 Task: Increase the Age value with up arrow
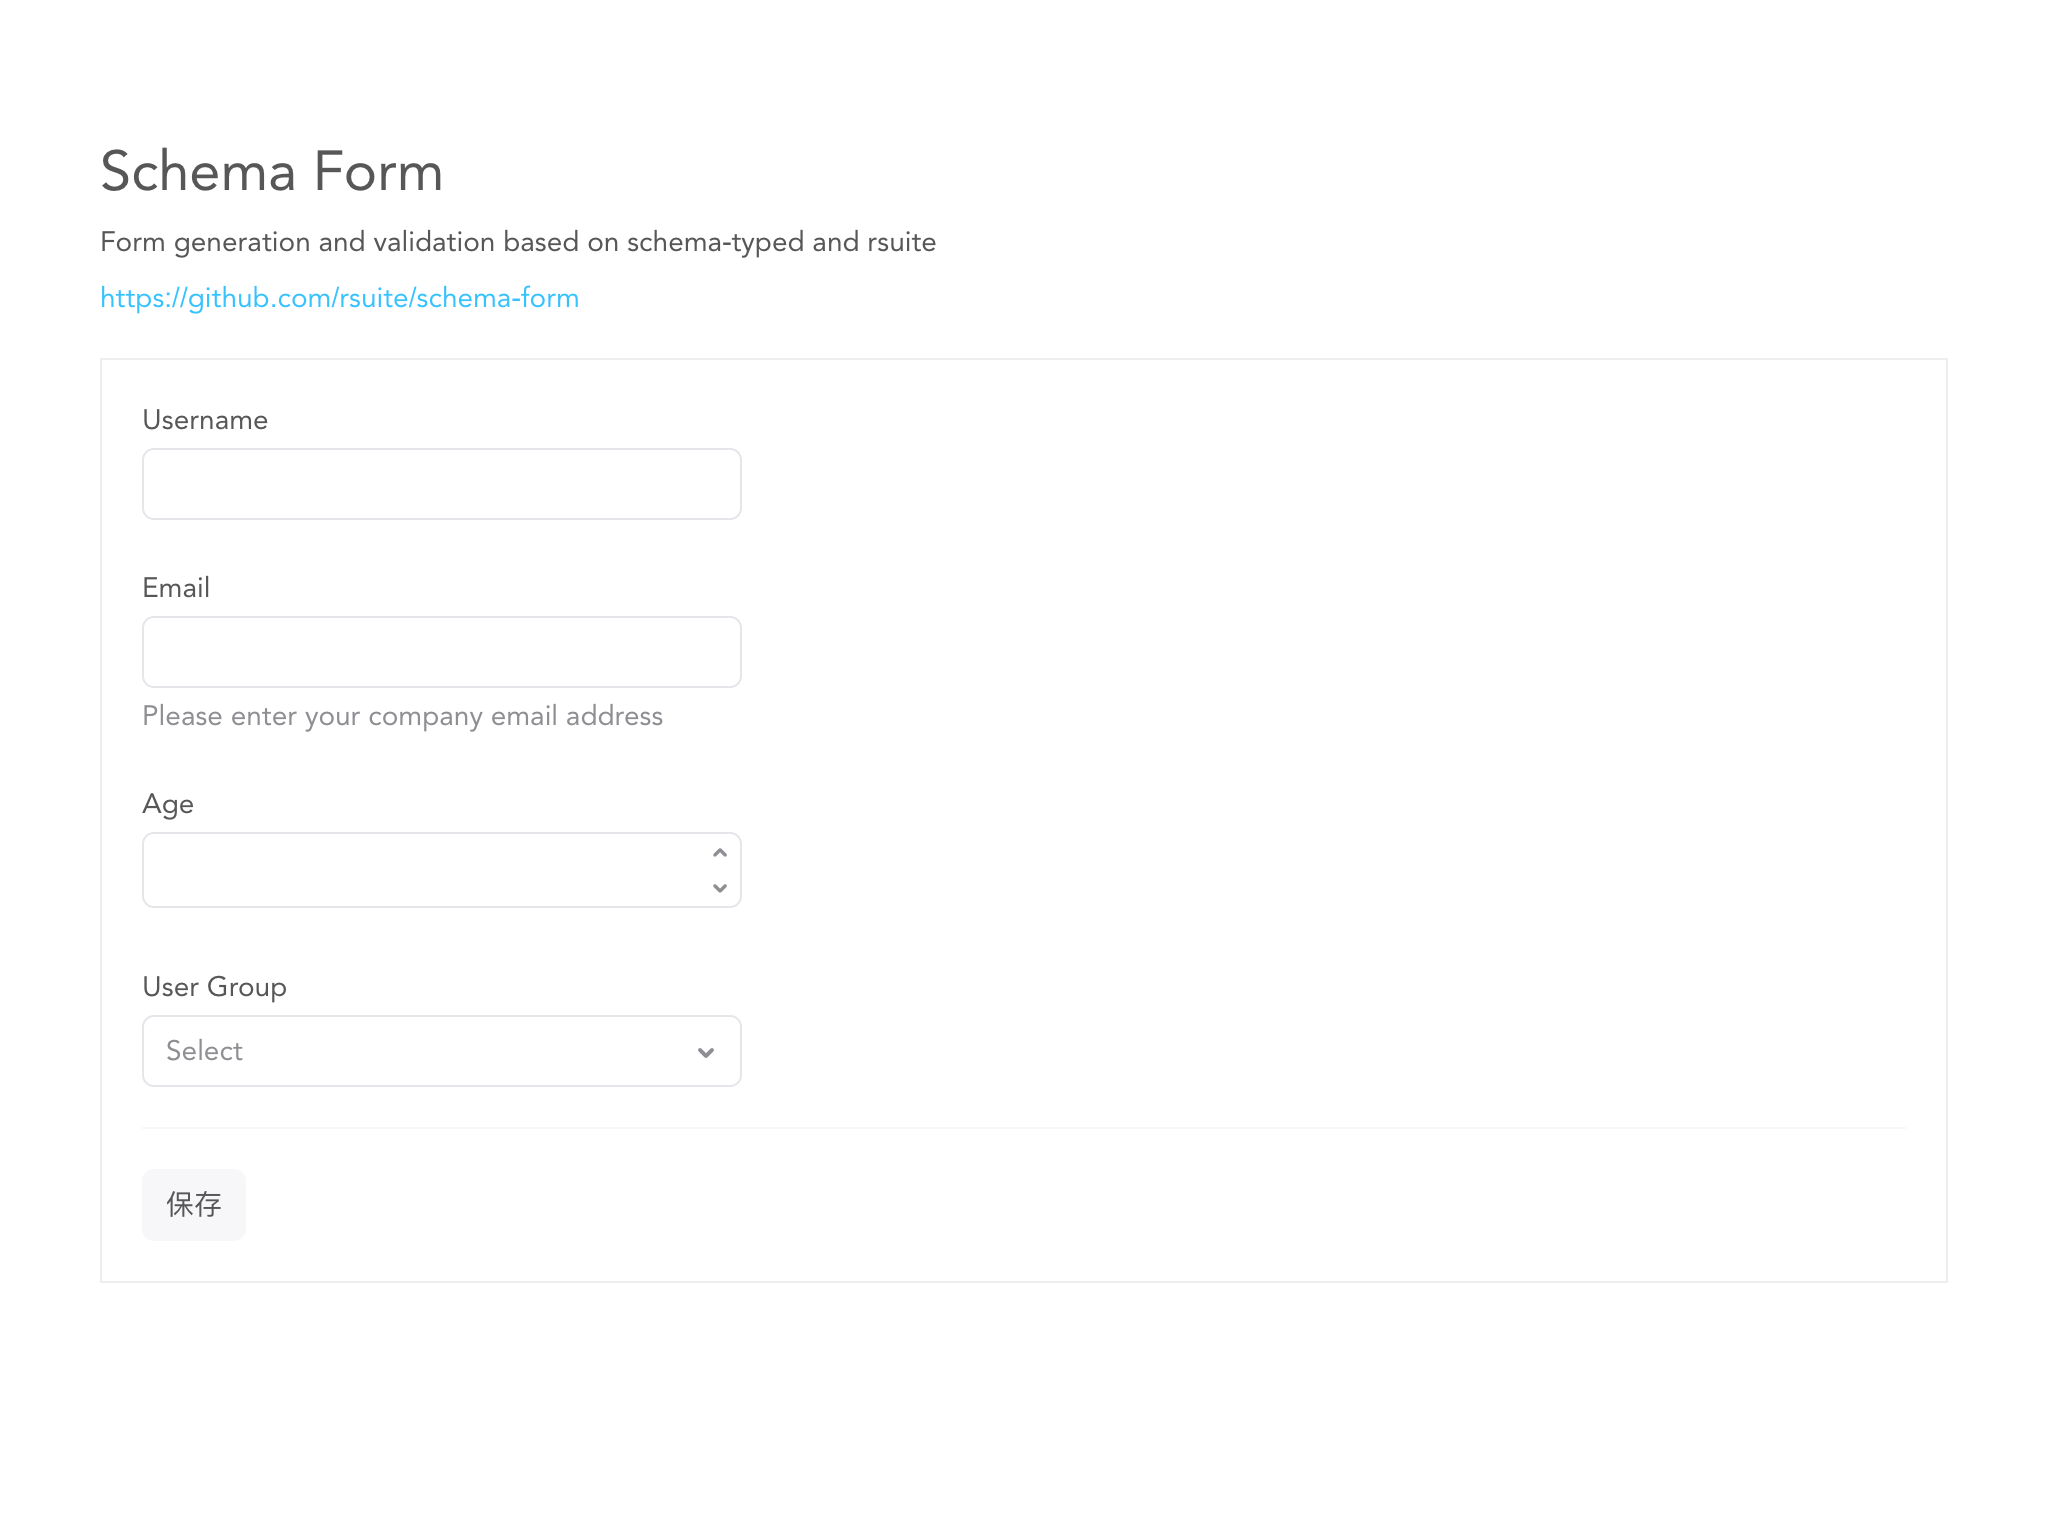[x=719, y=853]
